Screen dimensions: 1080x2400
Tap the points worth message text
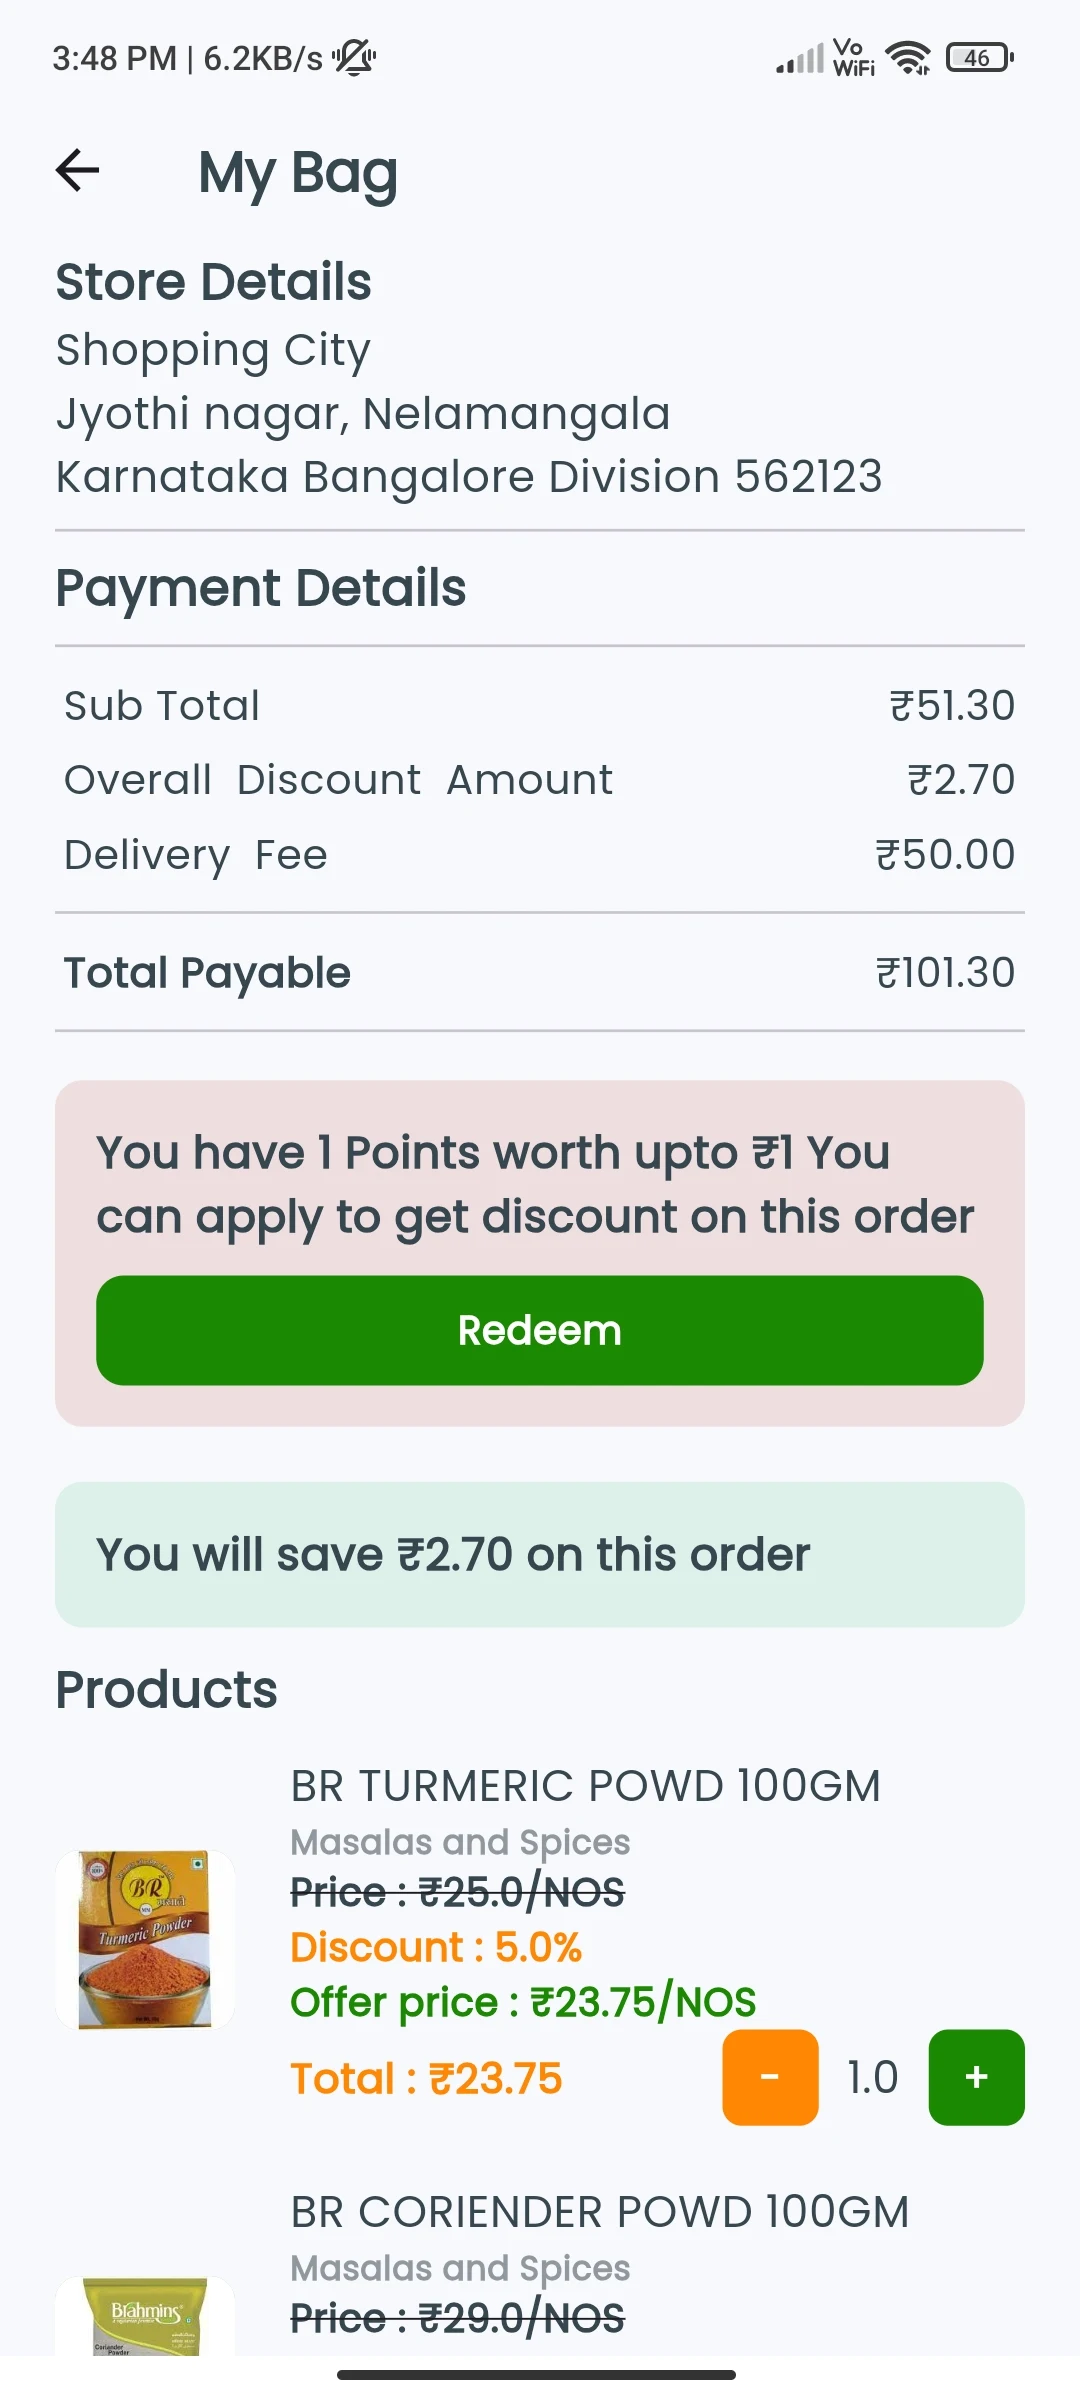tap(535, 1185)
